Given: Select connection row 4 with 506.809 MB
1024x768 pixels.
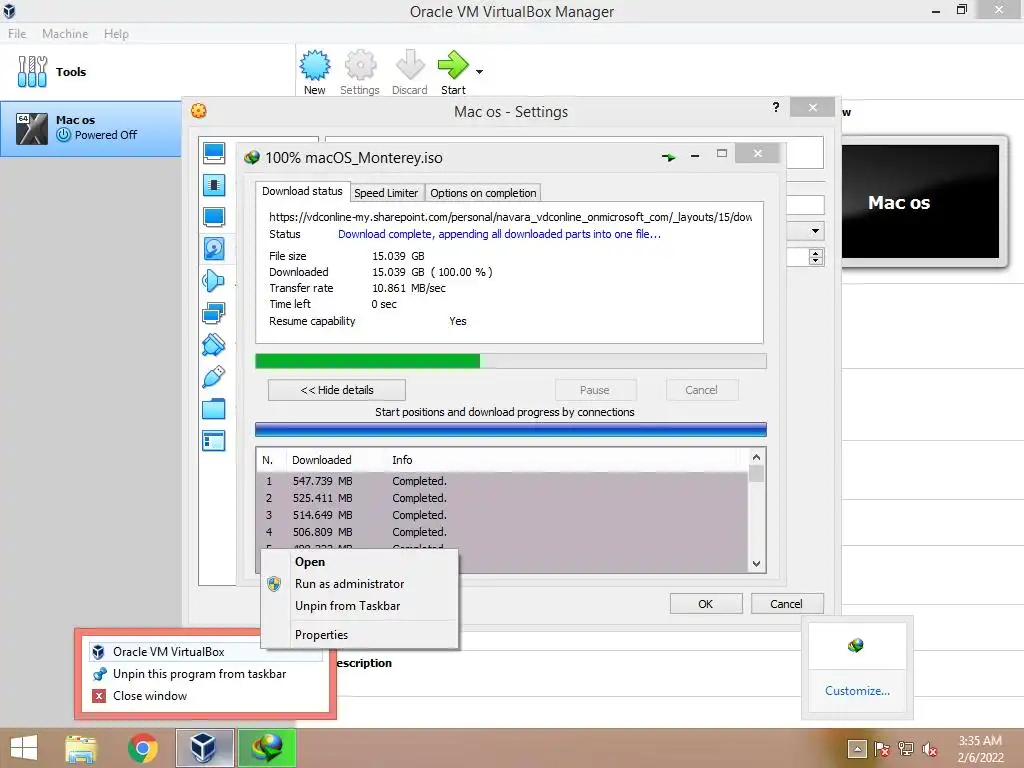Looking at the screenshot, I should point(503,532).
